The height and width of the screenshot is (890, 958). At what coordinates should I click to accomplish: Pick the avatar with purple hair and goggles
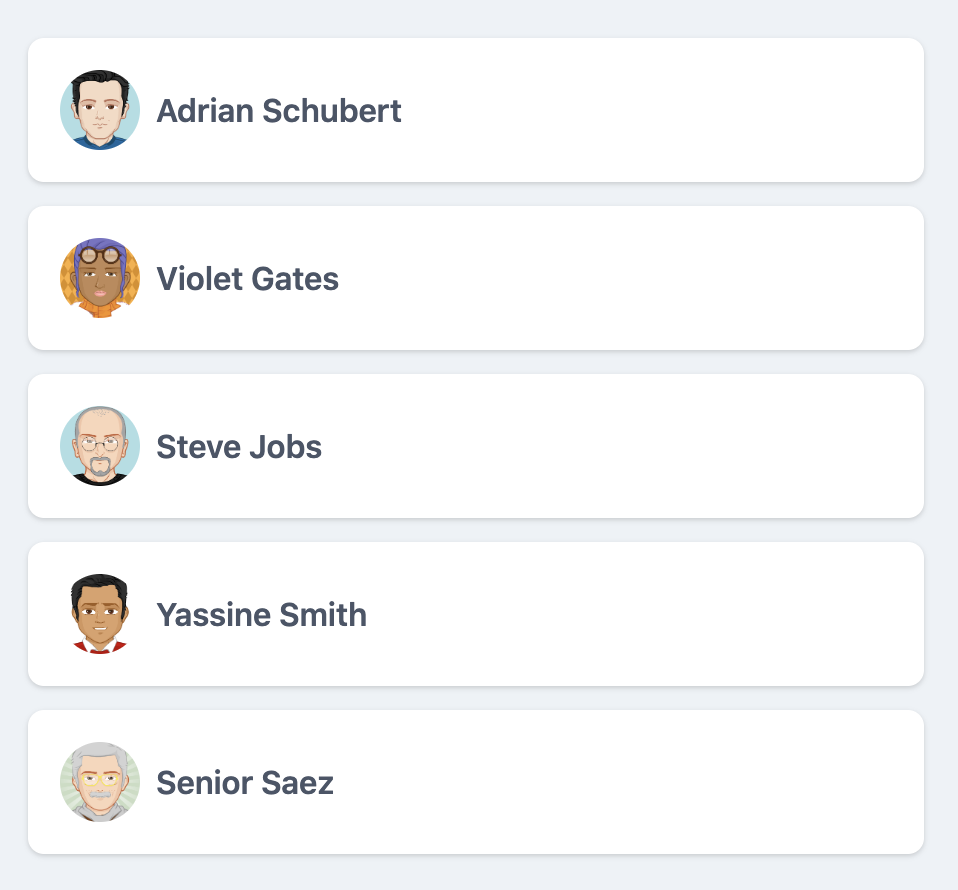(x=100, y=278)
